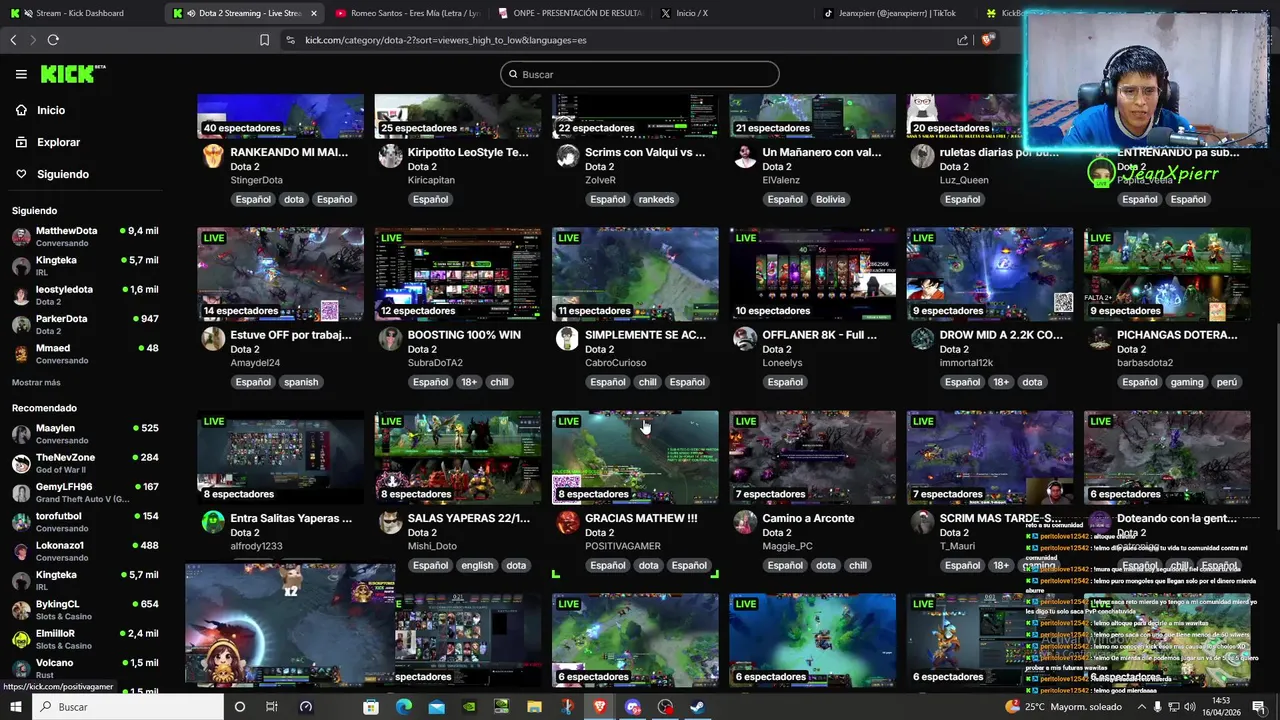Go back in browser history
Image resolution: width=1280 pixels, height=720 pixels.
click(x=13, y=40)
